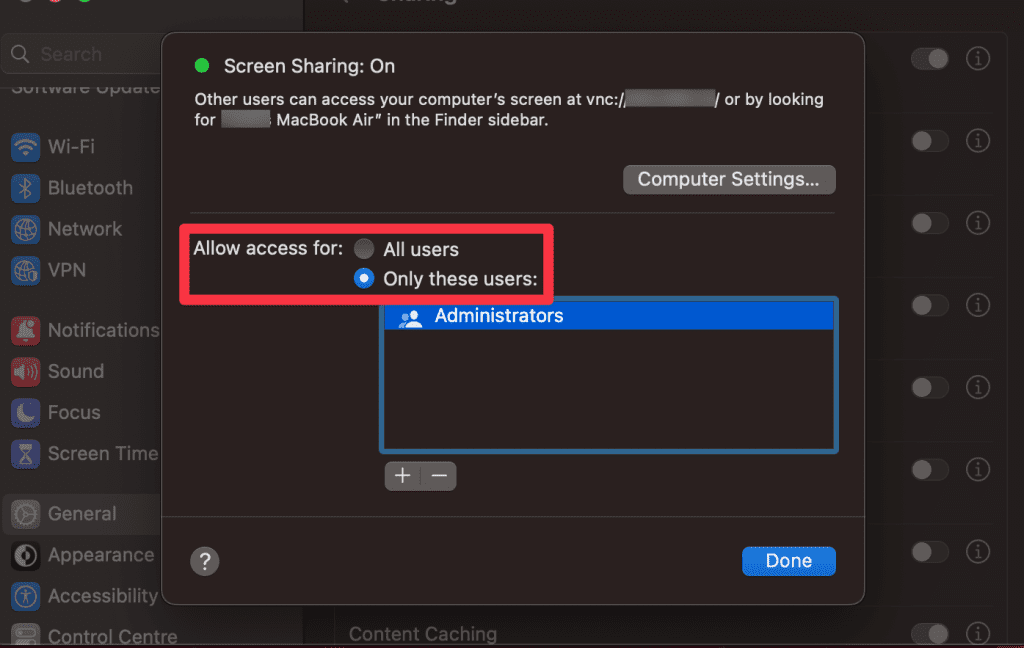Add a user with the plus button

click(402, 476)
